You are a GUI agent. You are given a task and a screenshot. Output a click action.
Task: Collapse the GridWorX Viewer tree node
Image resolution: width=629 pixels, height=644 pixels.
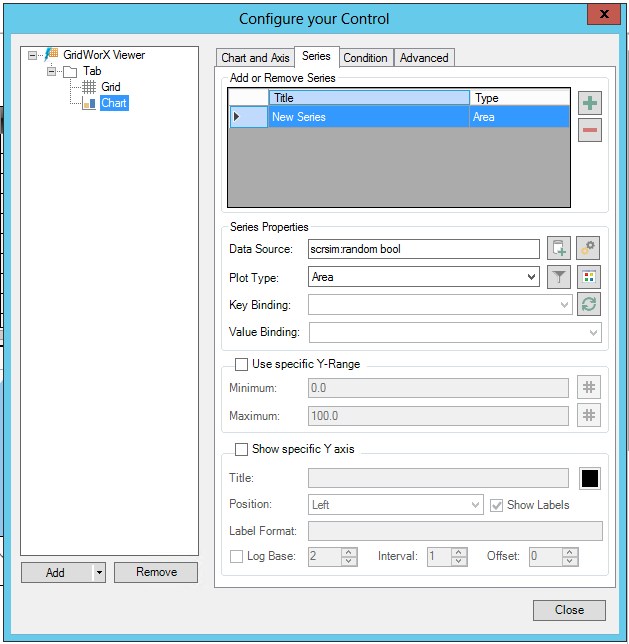[32, 56]
